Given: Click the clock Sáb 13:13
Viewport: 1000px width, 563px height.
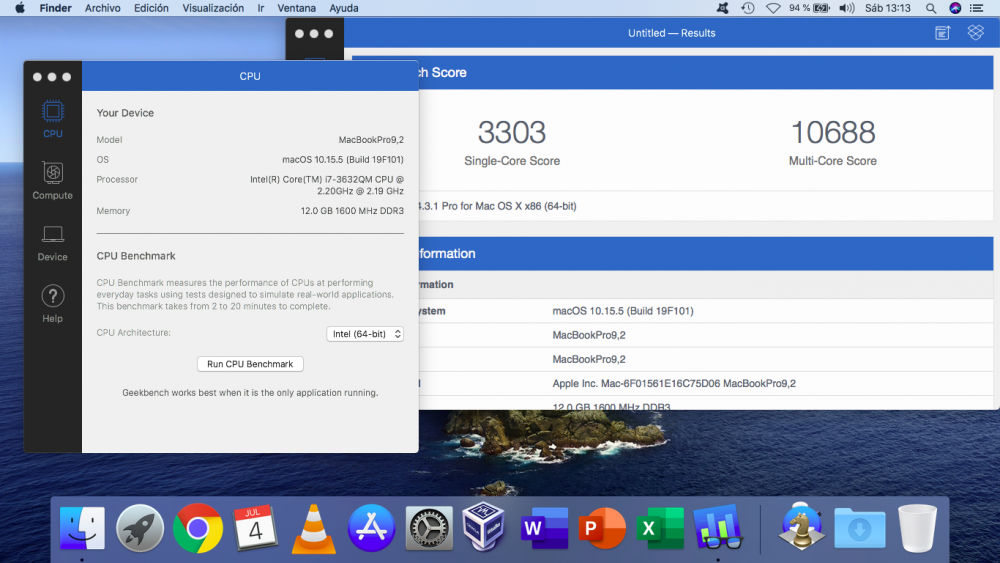Looking at the screenshot, I should (x=888, y=8).
